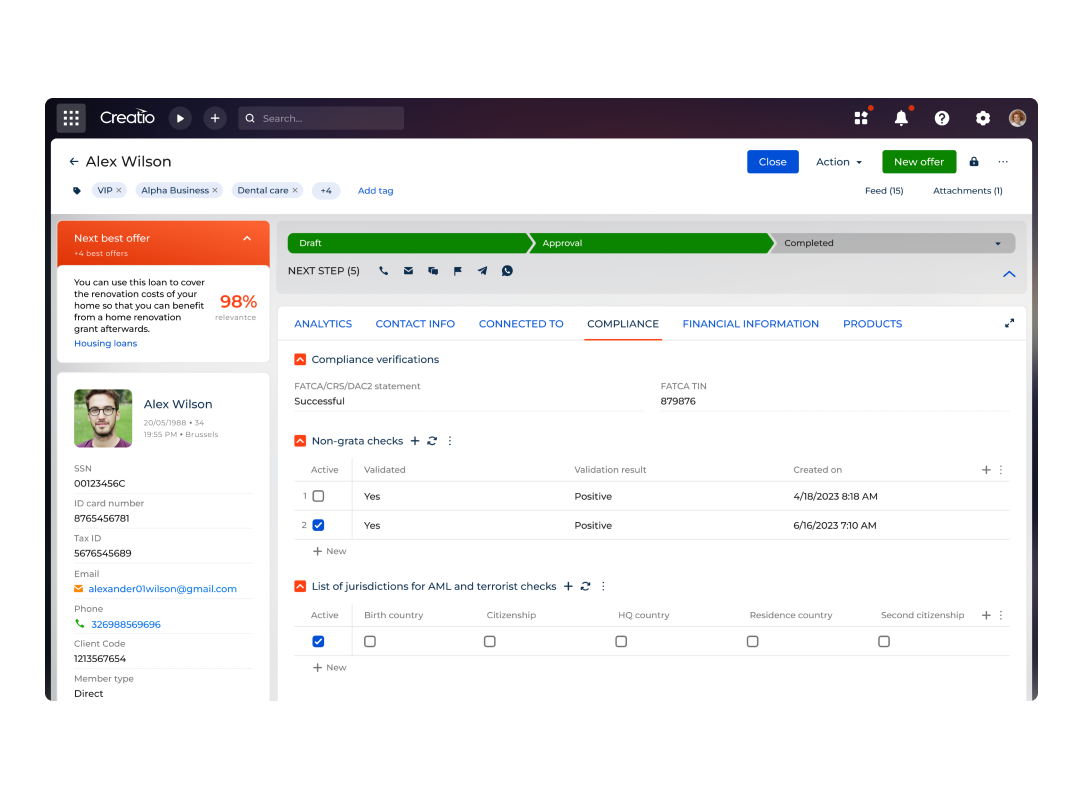Open the Housing loans link
The width and height of the screenshot is (1082, 800).
coord(105,344)
